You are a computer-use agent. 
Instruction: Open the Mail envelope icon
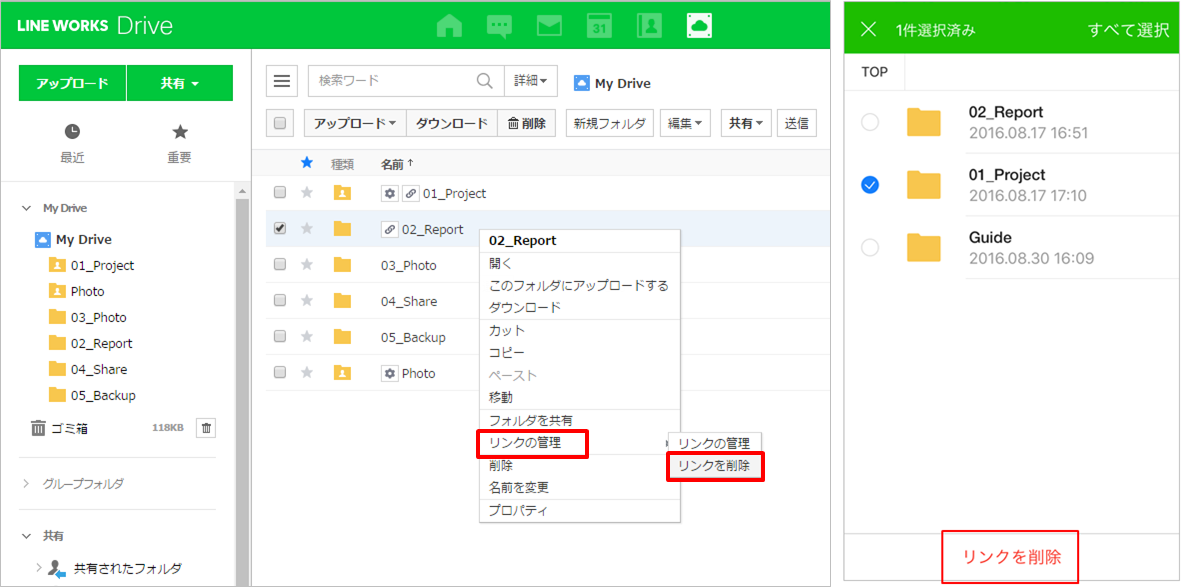click(x=549, y=26)
